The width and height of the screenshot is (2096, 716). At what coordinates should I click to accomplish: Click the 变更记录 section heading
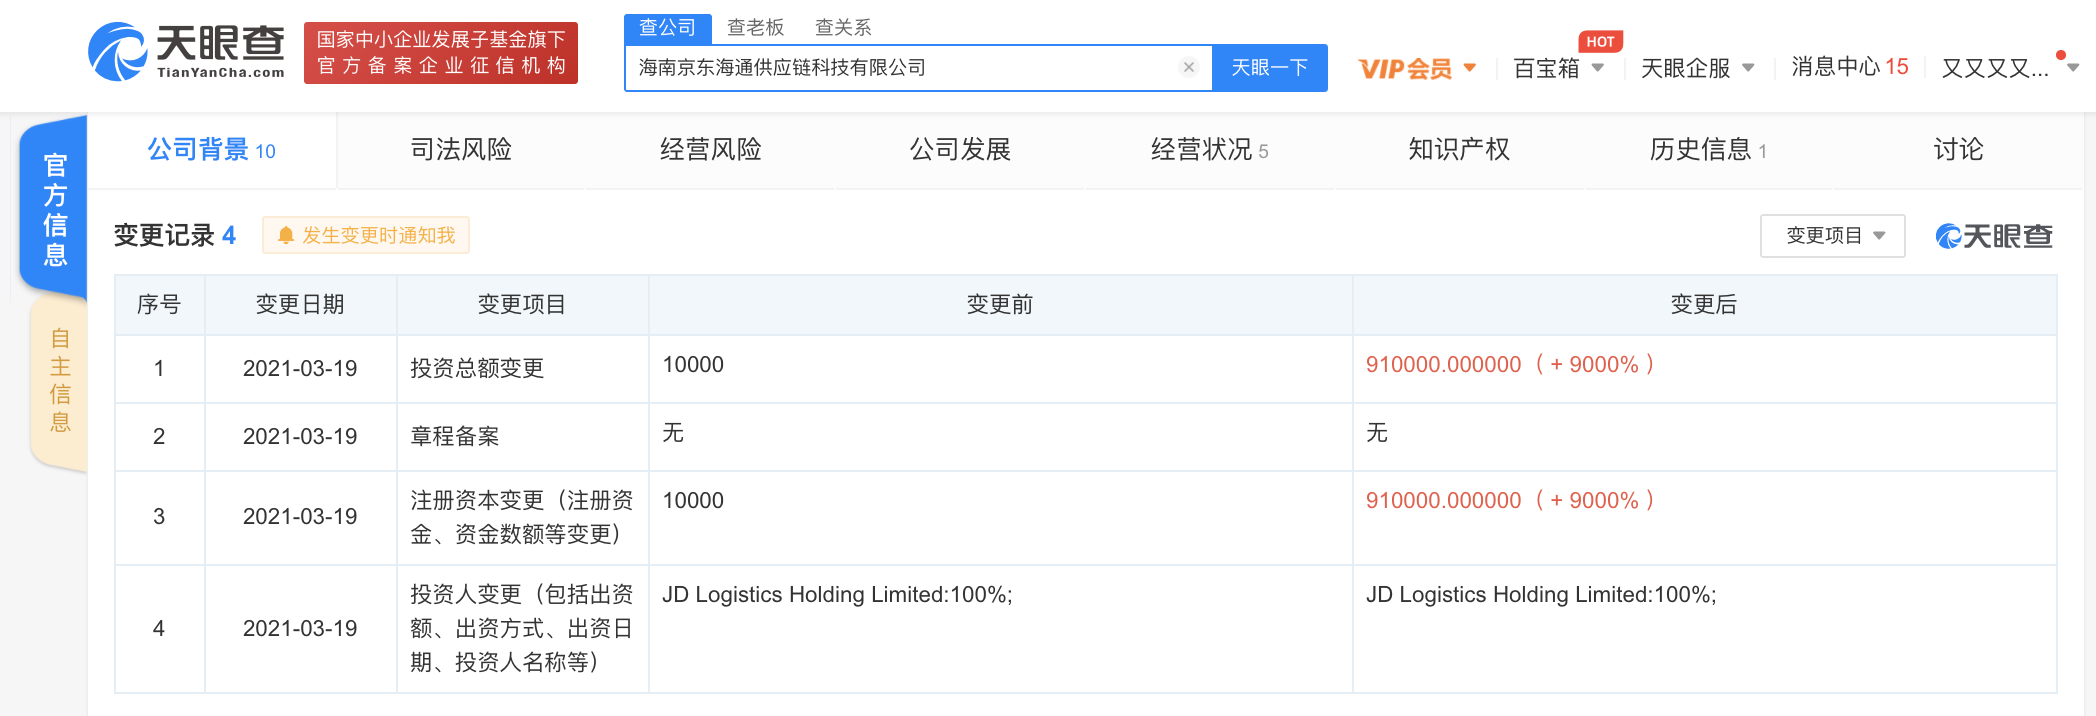pyautogui.click(x=174, y=236)
